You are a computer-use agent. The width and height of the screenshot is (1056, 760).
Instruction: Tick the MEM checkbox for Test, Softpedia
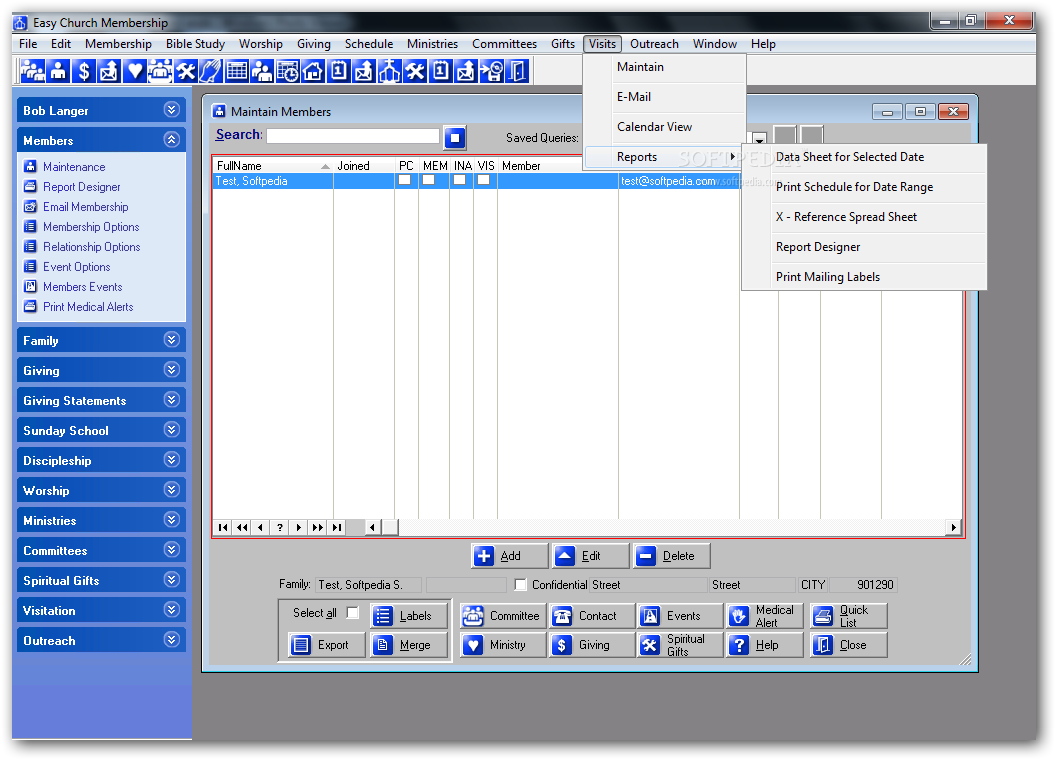tap(428, 181)
